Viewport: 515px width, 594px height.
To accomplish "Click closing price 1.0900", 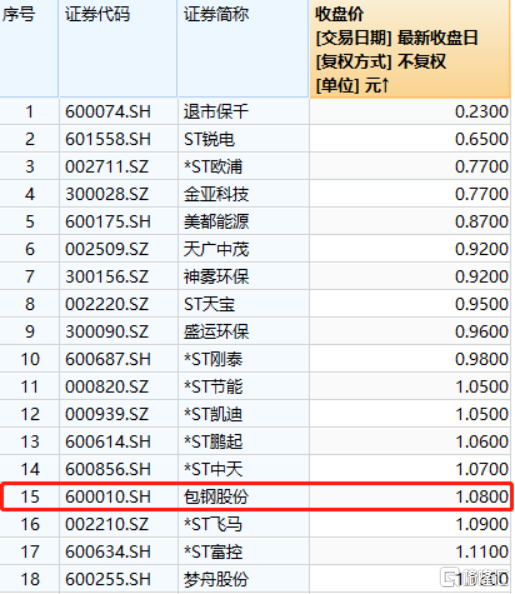I will 481,524.
